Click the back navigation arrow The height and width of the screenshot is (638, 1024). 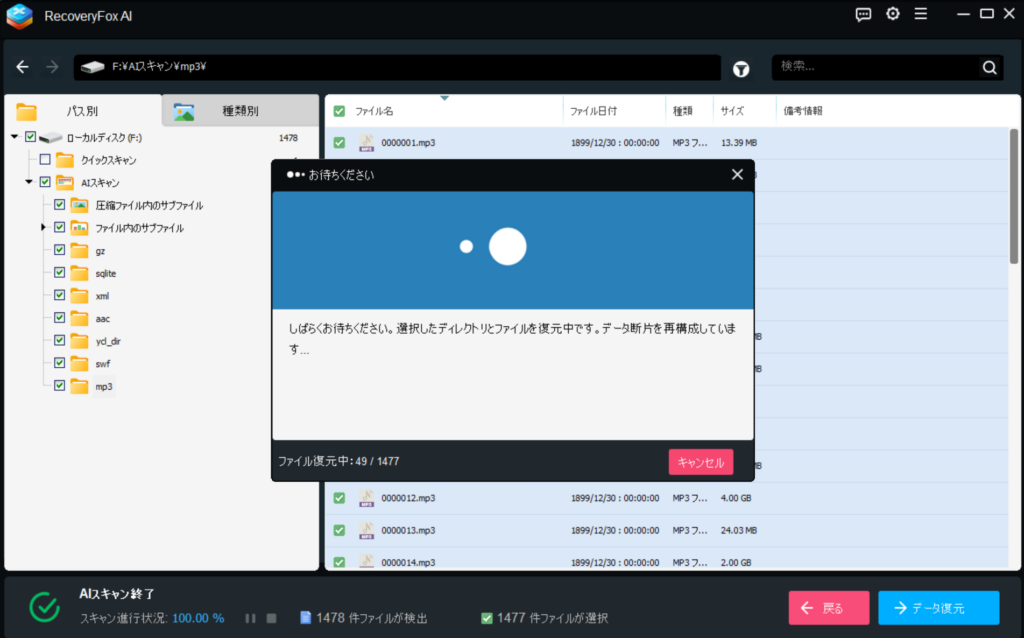[23, 67]
